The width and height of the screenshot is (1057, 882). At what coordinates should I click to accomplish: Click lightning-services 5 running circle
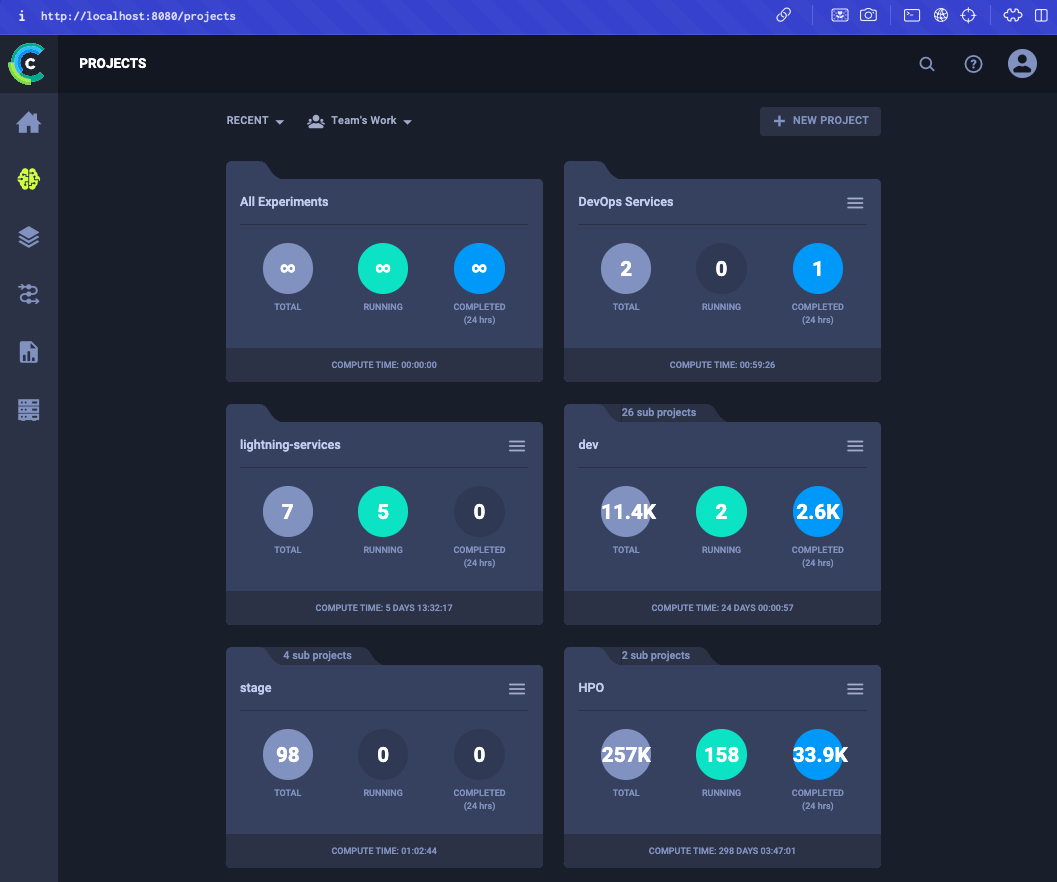point(383,511)
